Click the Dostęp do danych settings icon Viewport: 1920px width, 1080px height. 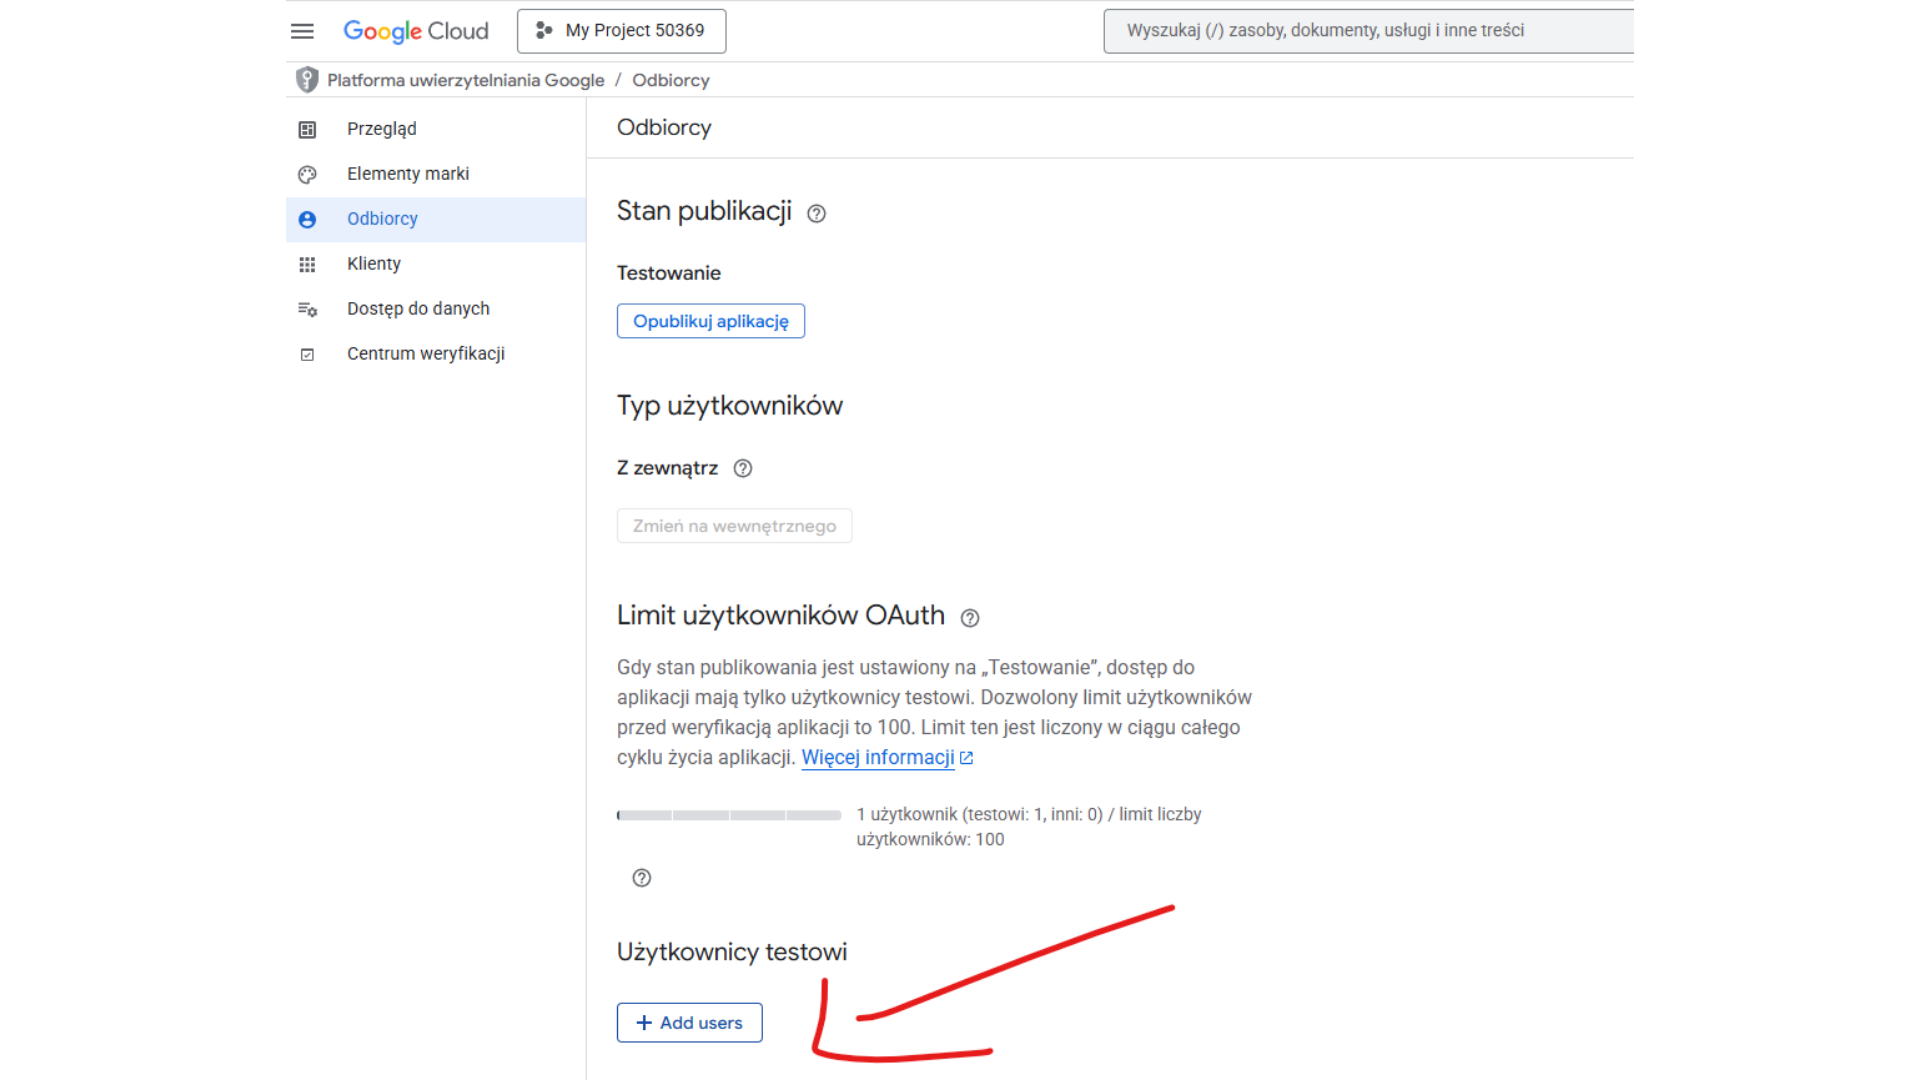tap(307, 309)
